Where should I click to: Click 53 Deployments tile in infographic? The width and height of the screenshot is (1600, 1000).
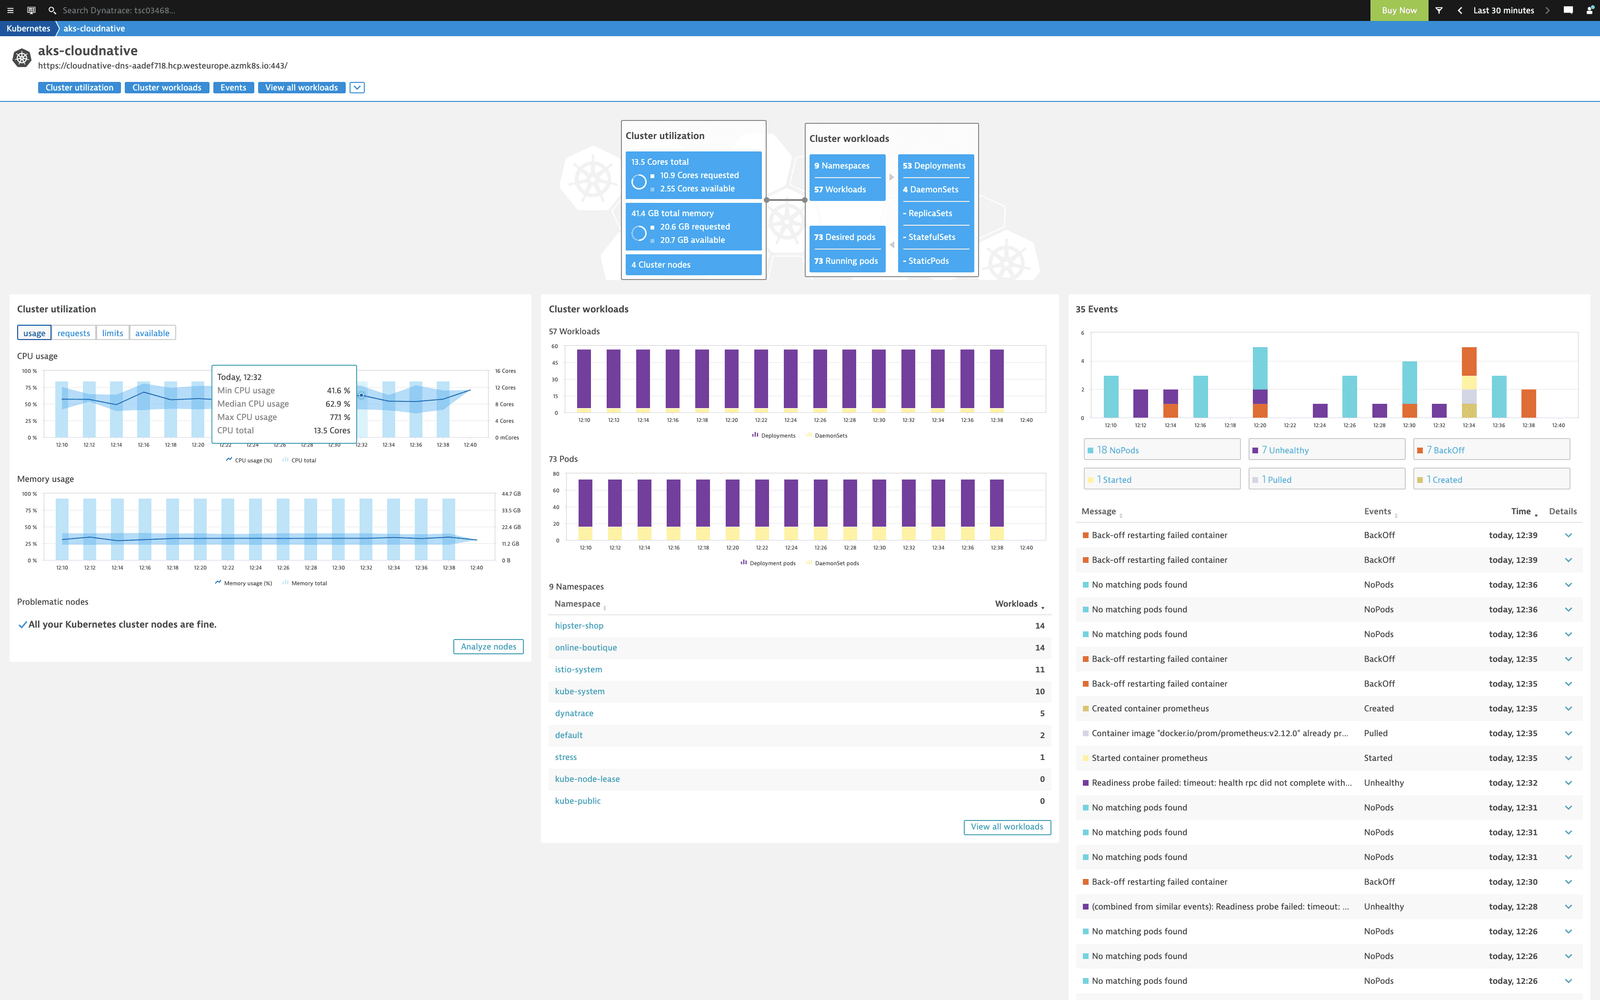[935, 166]
